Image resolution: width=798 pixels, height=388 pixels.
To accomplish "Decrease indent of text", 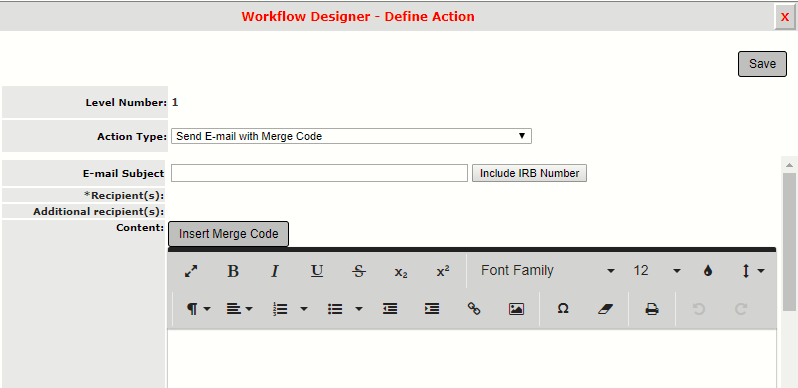I will click(x=390, y=309).
